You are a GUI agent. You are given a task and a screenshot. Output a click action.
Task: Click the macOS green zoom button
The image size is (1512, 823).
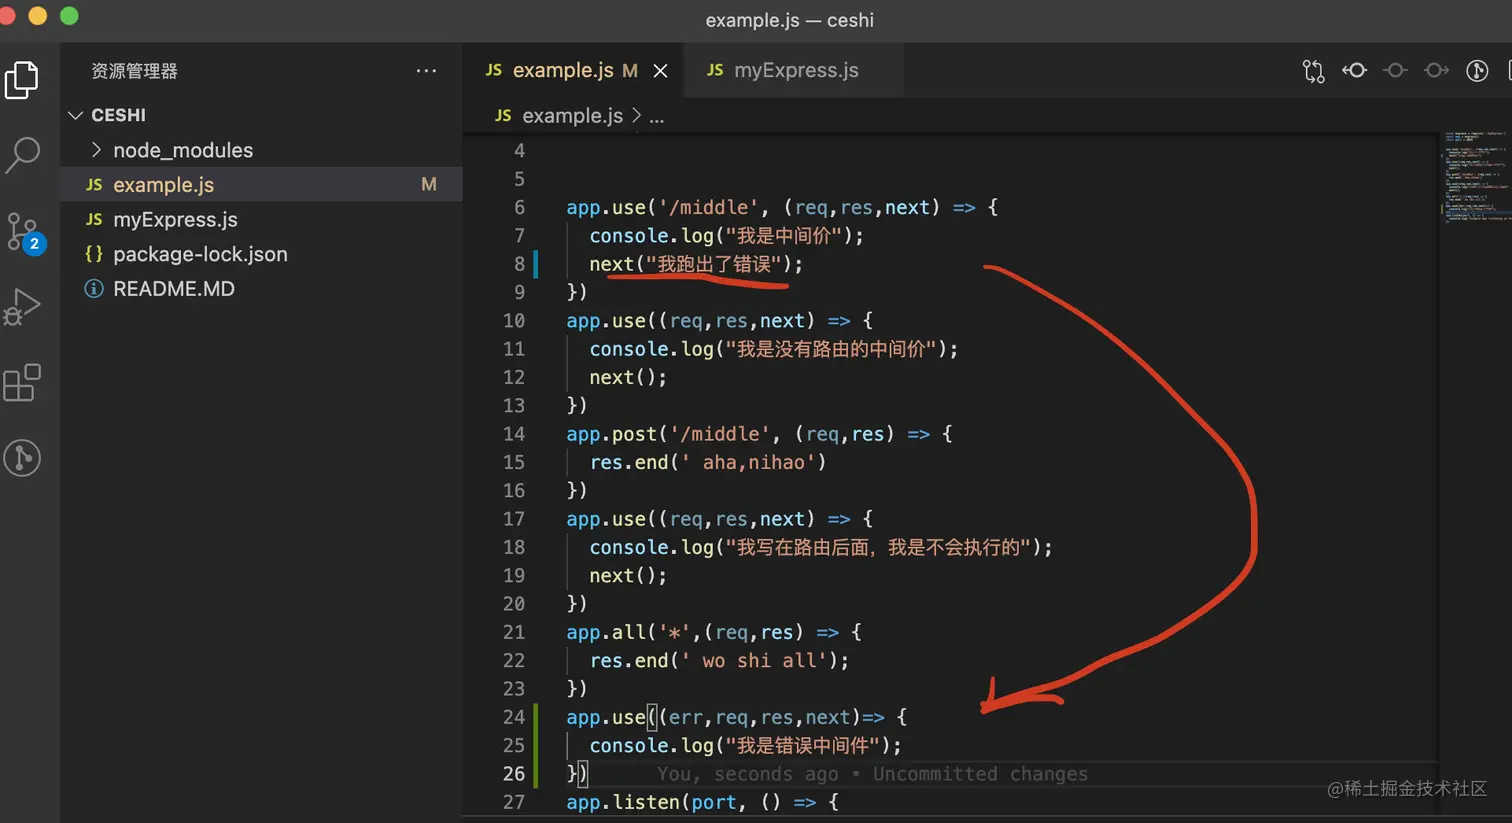tap(69, 16)
